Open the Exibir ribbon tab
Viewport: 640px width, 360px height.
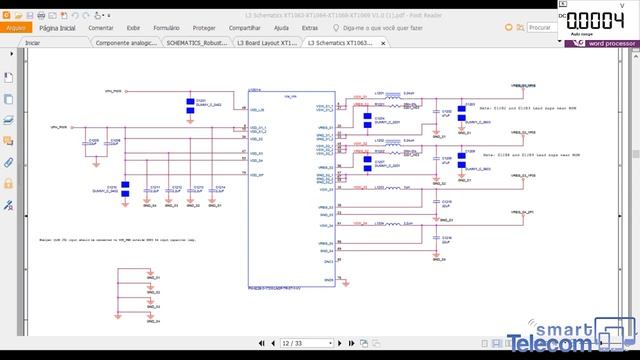pyautogui.click(x=133, y=28)
